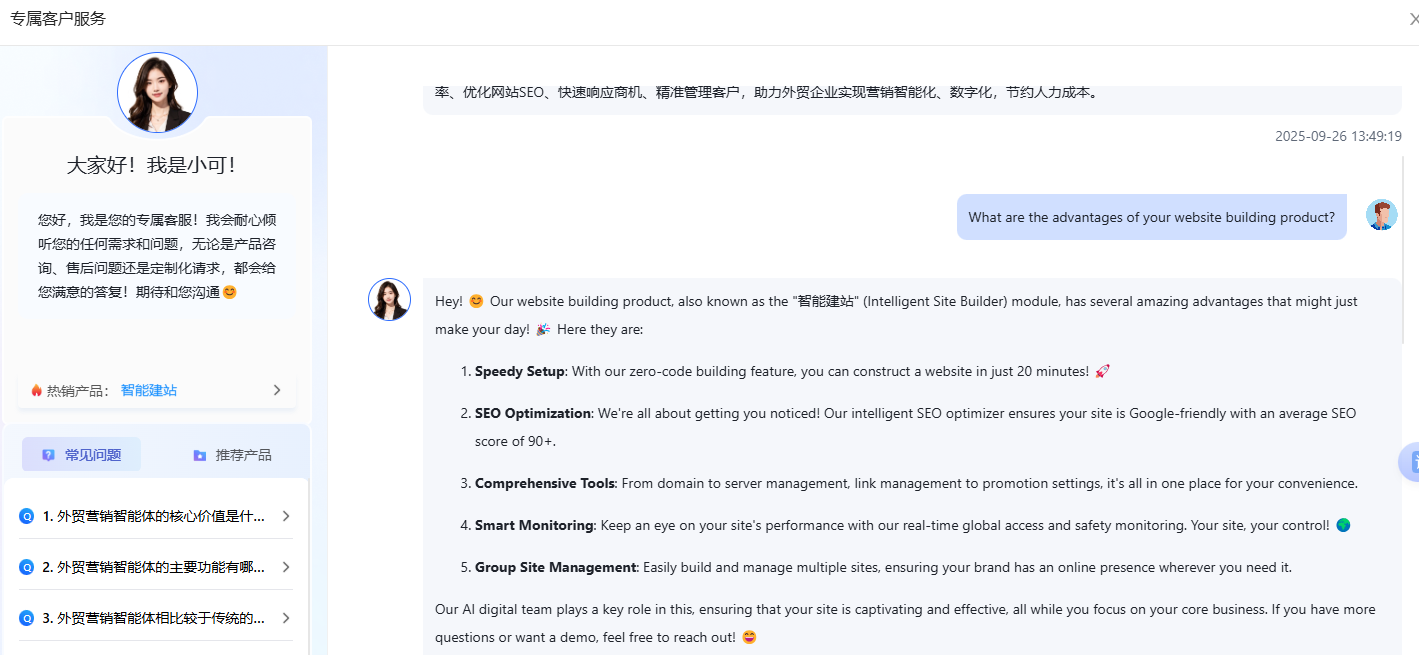Close the 专属客户服务 chat window
This screenshot has width=1419, height=655.
pyautogui.click(x=1413, y=19)
